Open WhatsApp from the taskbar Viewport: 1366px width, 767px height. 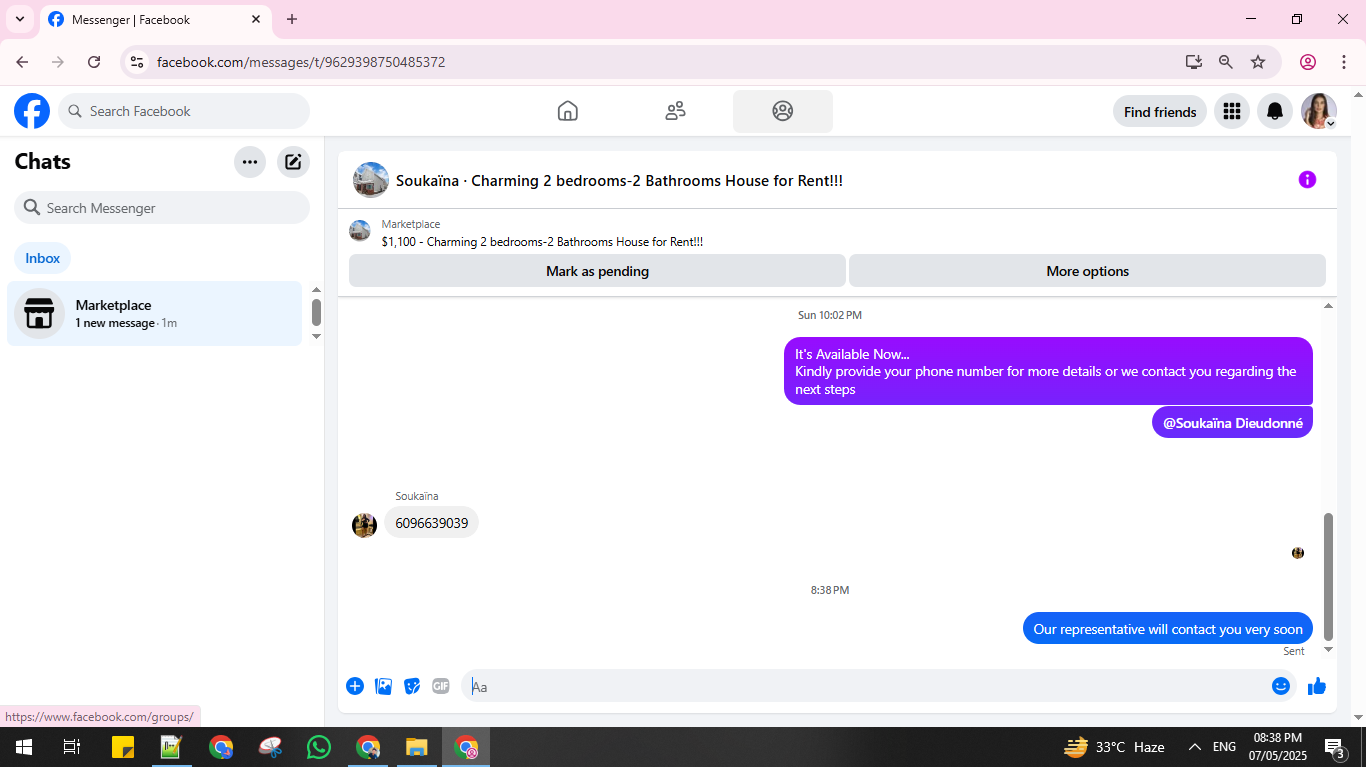(319, 747)
